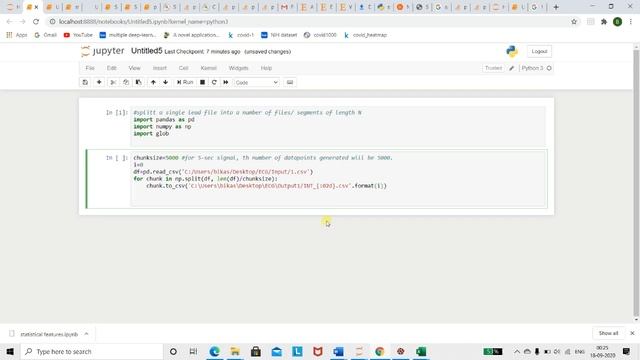Paste cells below icon in toolbar
This screenshot has height=360, width=640.
pyautogui.click(x=139, y=82)
